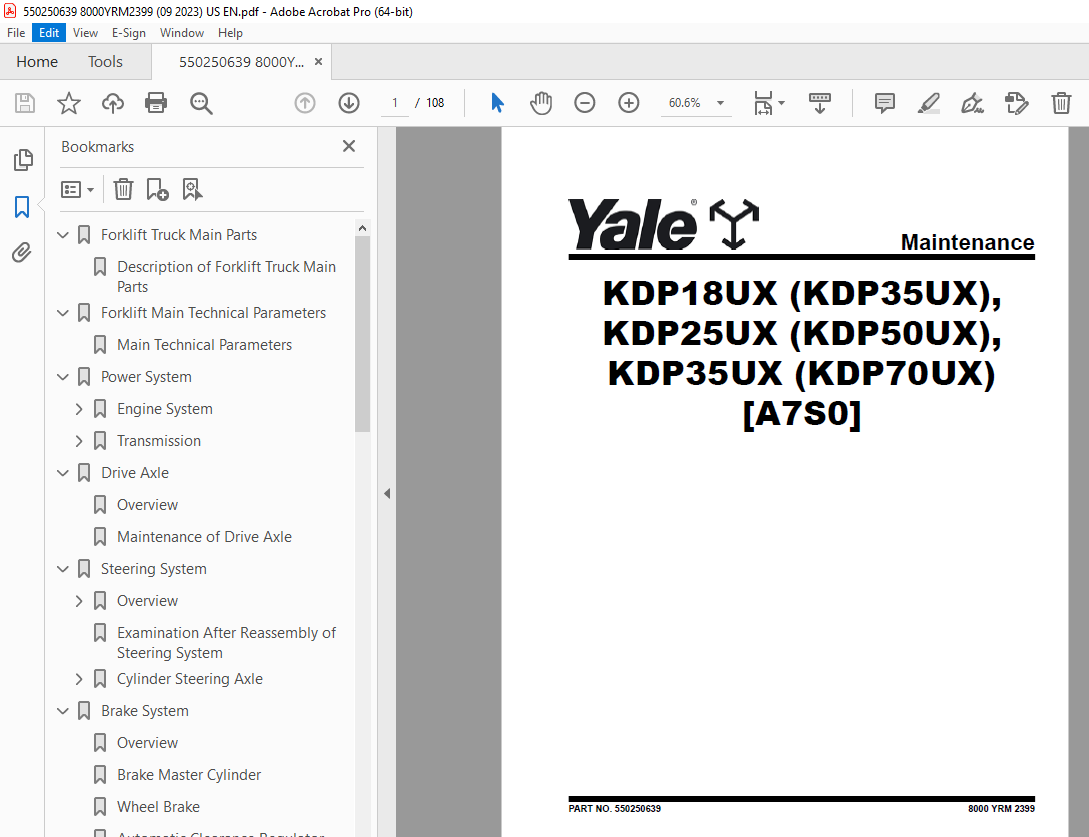
Task: Click the Edit PDF toolbar icon
Action: (x=1017, y=103)
